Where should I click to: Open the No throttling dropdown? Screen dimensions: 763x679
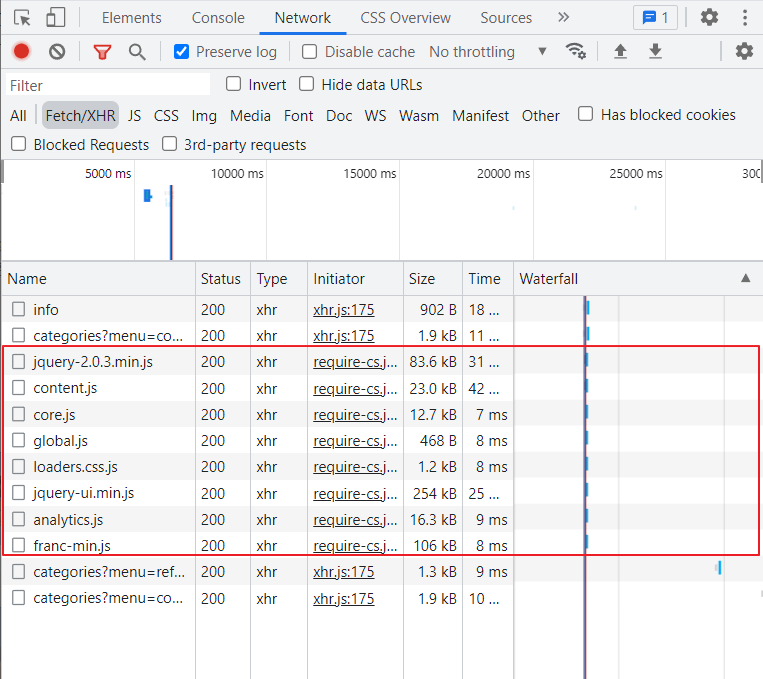click(488, 52)
